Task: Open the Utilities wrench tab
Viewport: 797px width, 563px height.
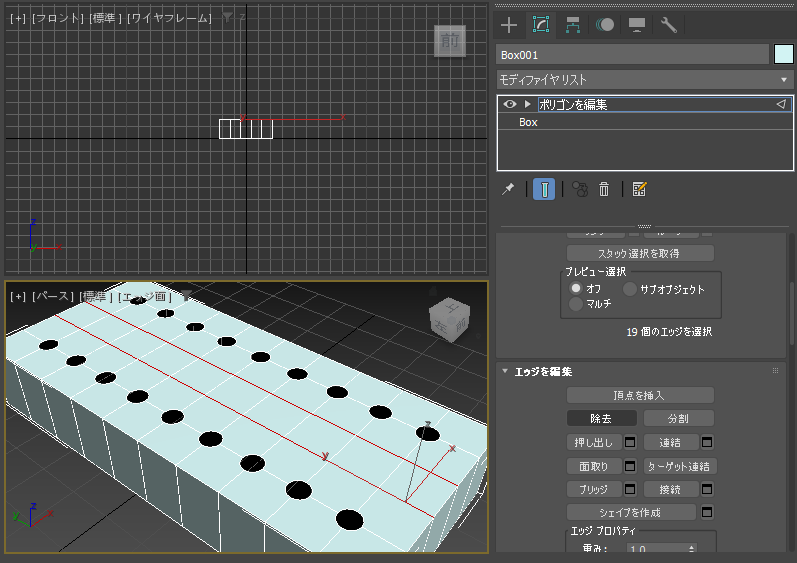Action: [669, 25]
